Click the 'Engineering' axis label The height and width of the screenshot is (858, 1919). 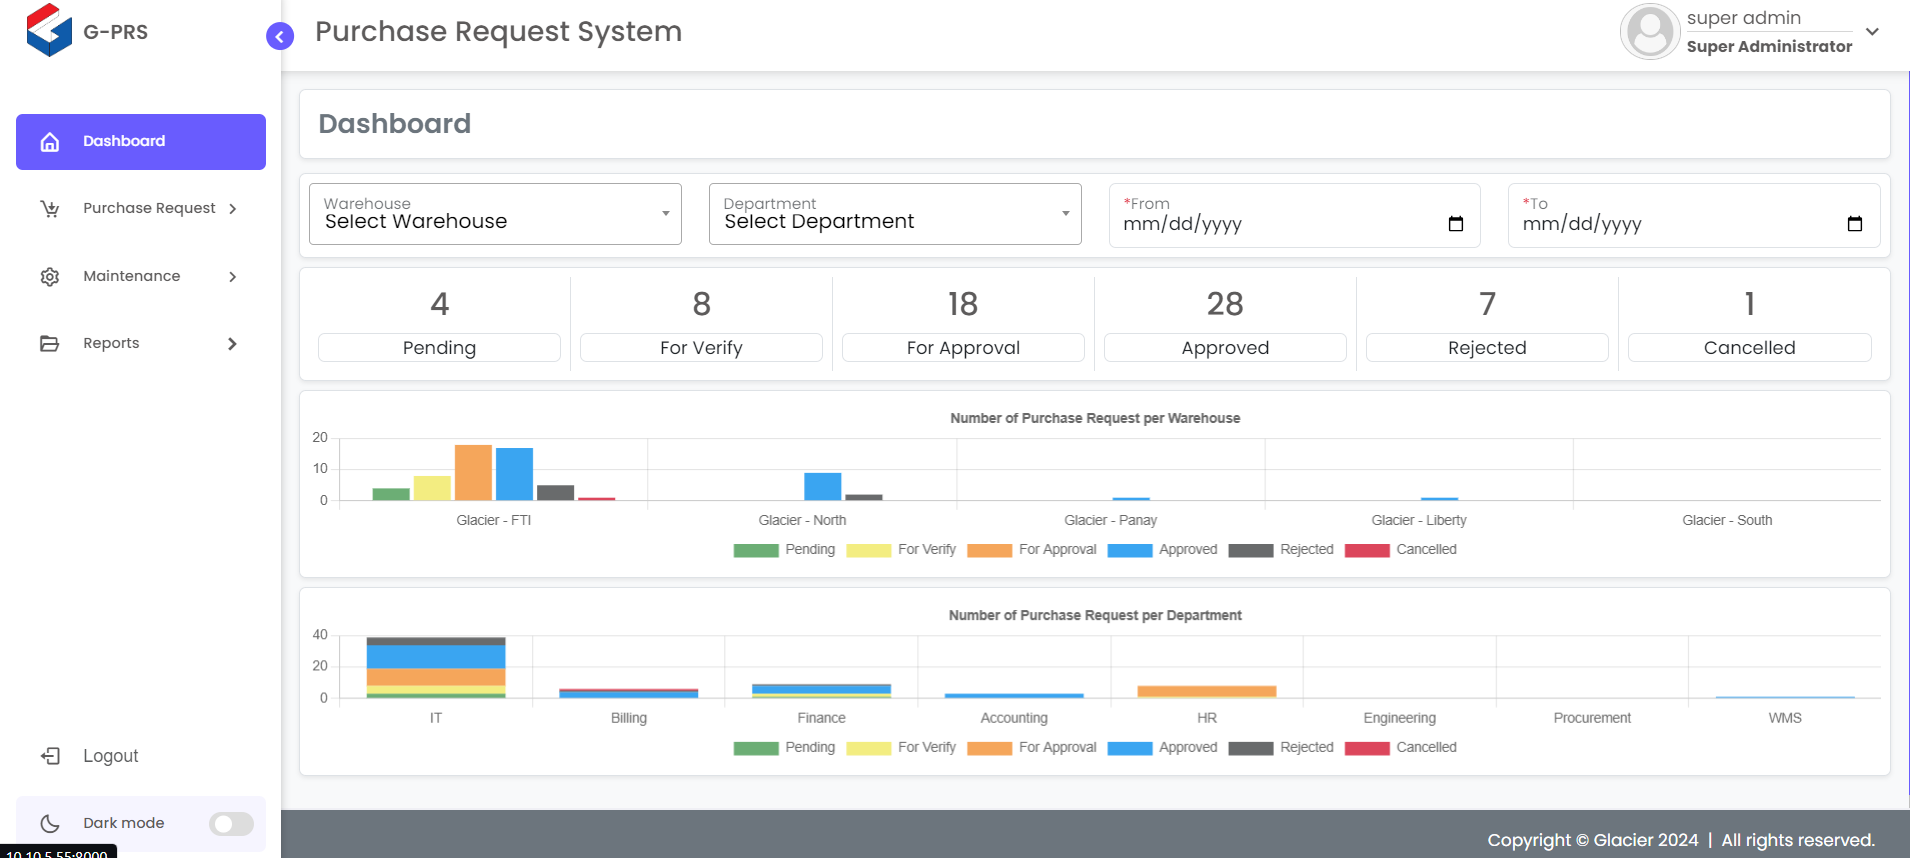pyautogui.click(x=1399, y=719)
